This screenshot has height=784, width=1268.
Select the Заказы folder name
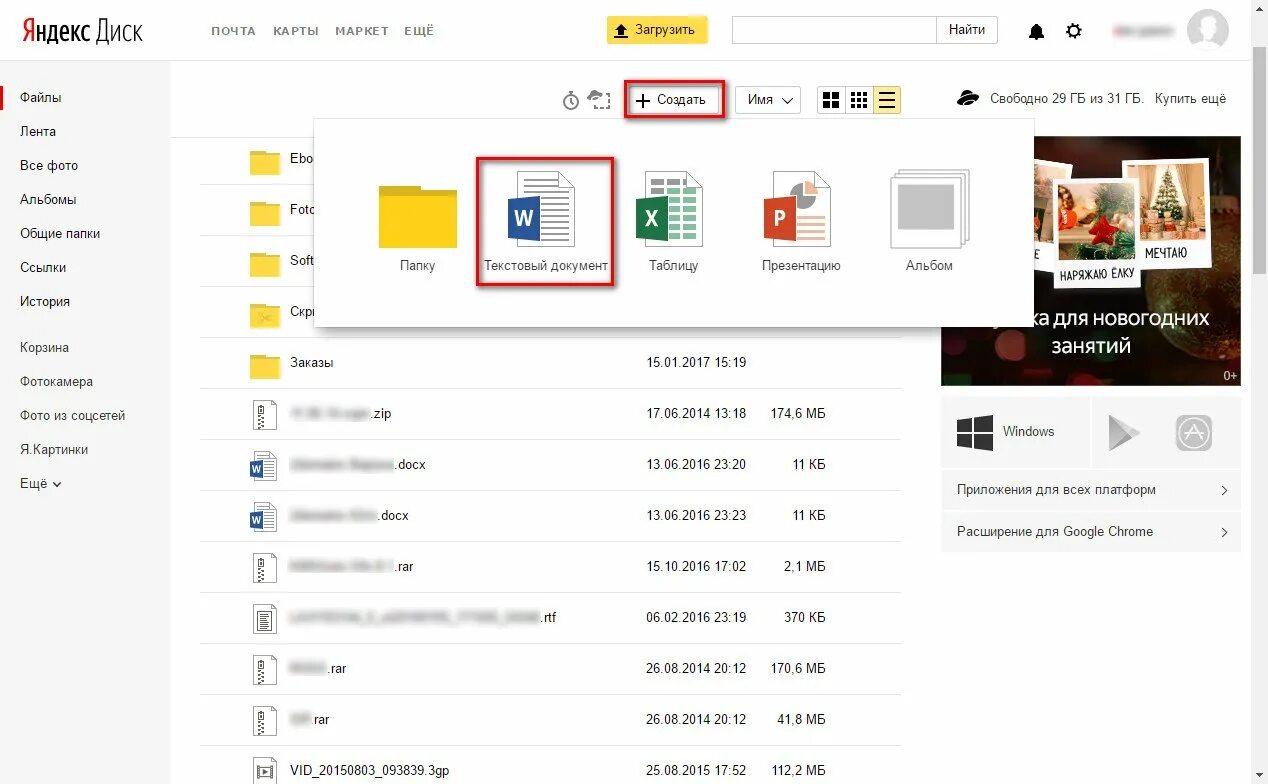tap(312, 363)
